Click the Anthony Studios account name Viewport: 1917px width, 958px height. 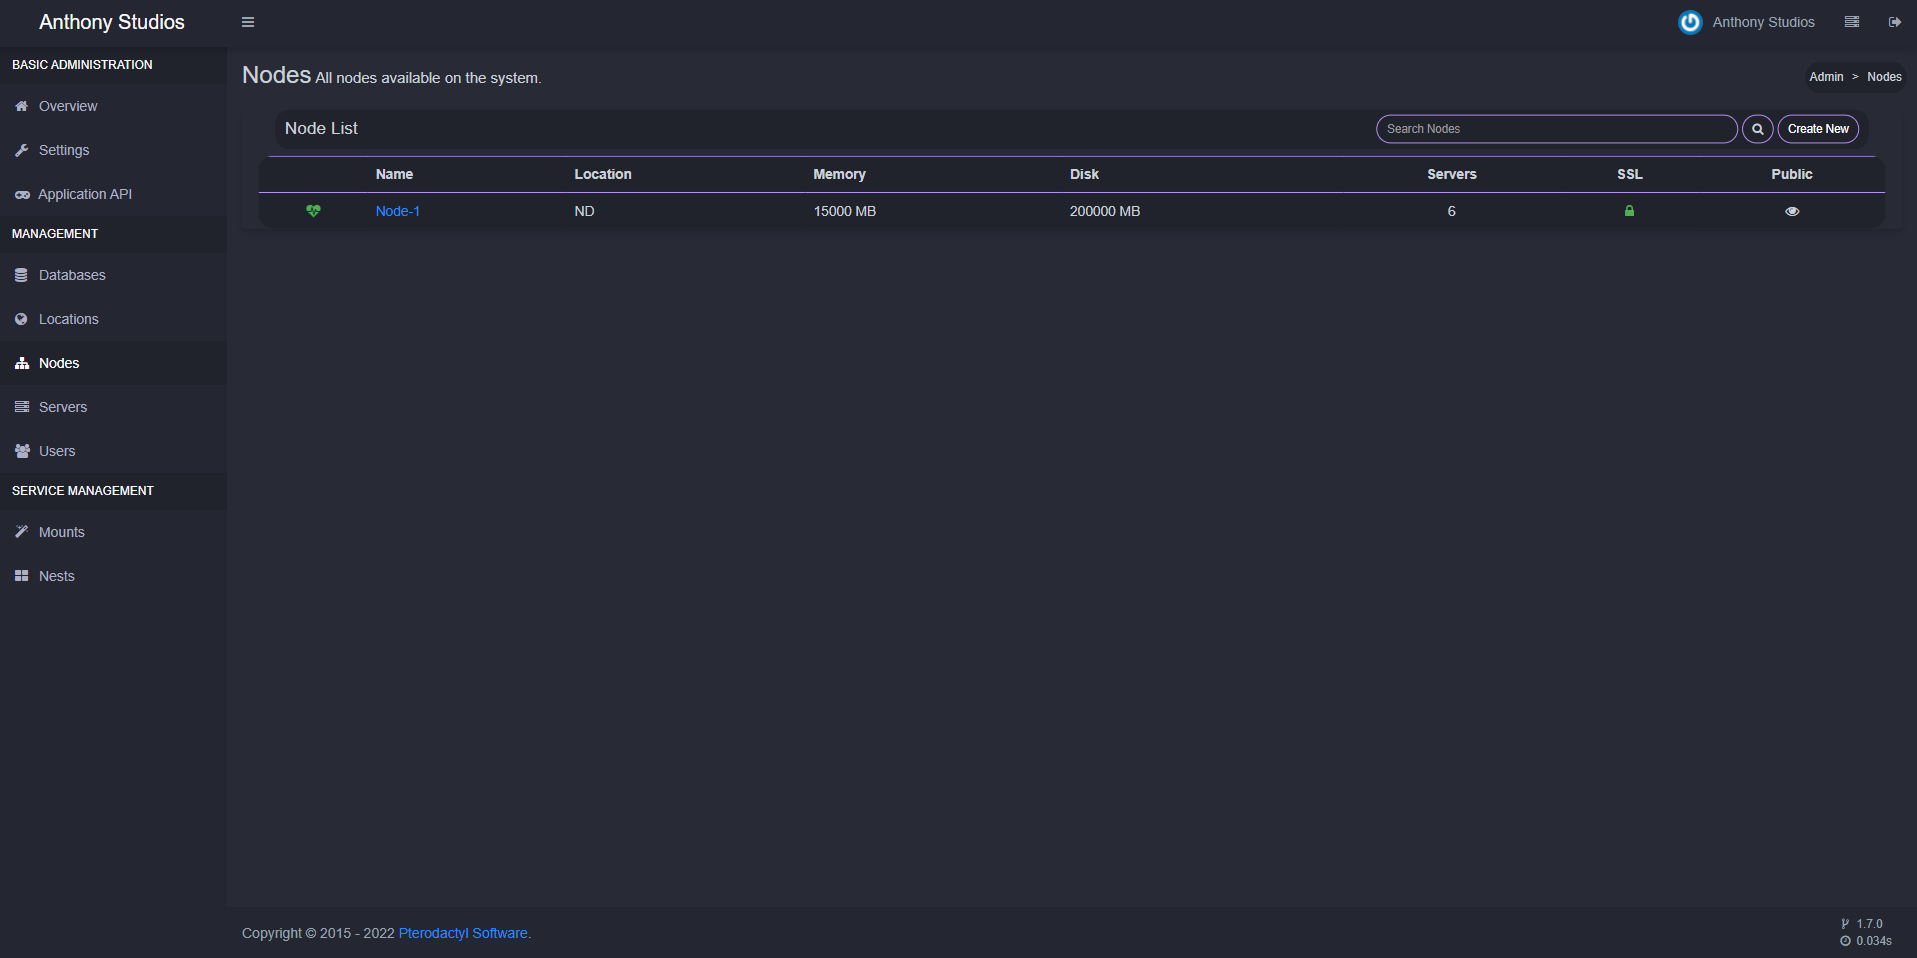(x=1763, y=22)
